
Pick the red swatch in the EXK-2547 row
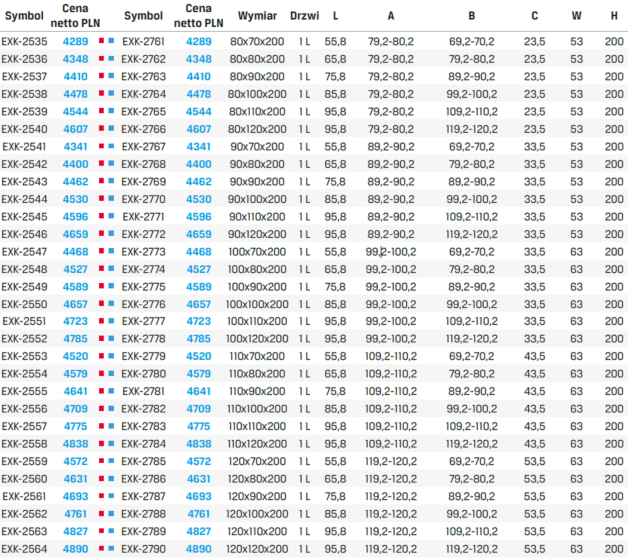pyautogui.click(x=101, y=251)
